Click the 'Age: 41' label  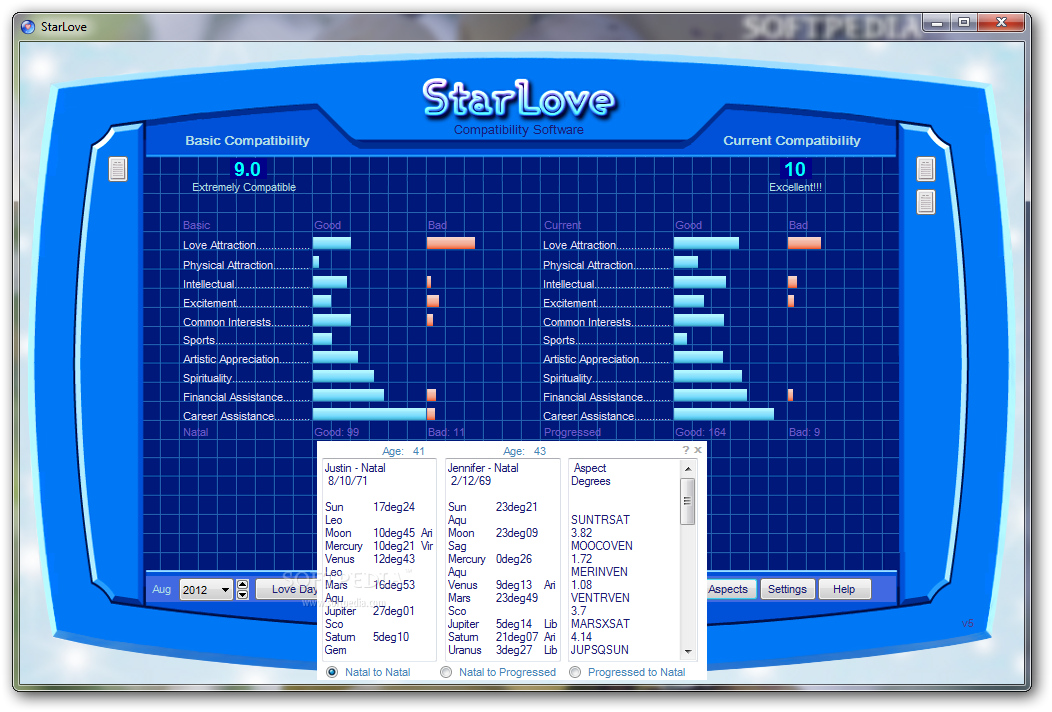point(403,451)
